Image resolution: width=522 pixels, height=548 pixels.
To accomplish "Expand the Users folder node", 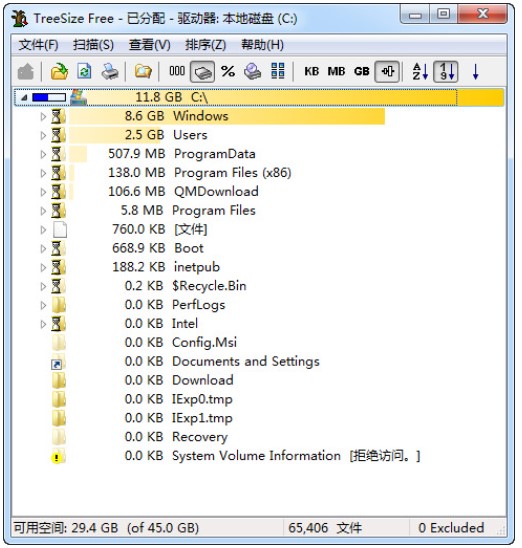I will point(43,135).
